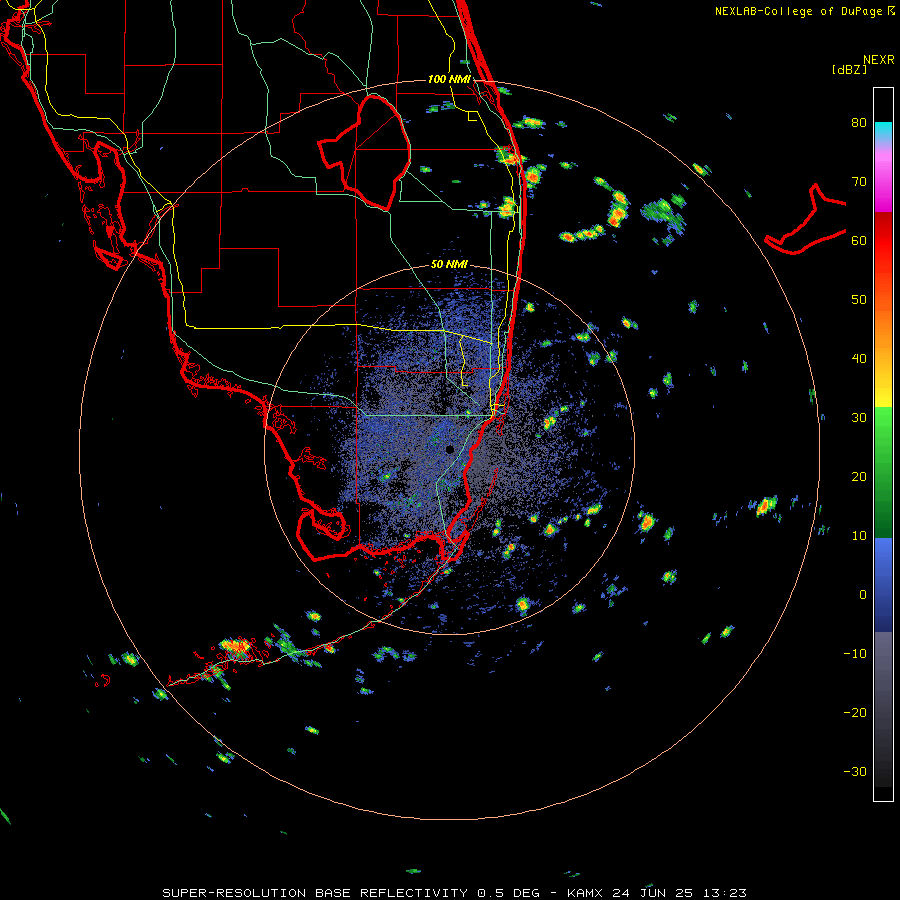
Task: Pick the green segment of the reflectivity color bar
Action: (x=883, y=472)
